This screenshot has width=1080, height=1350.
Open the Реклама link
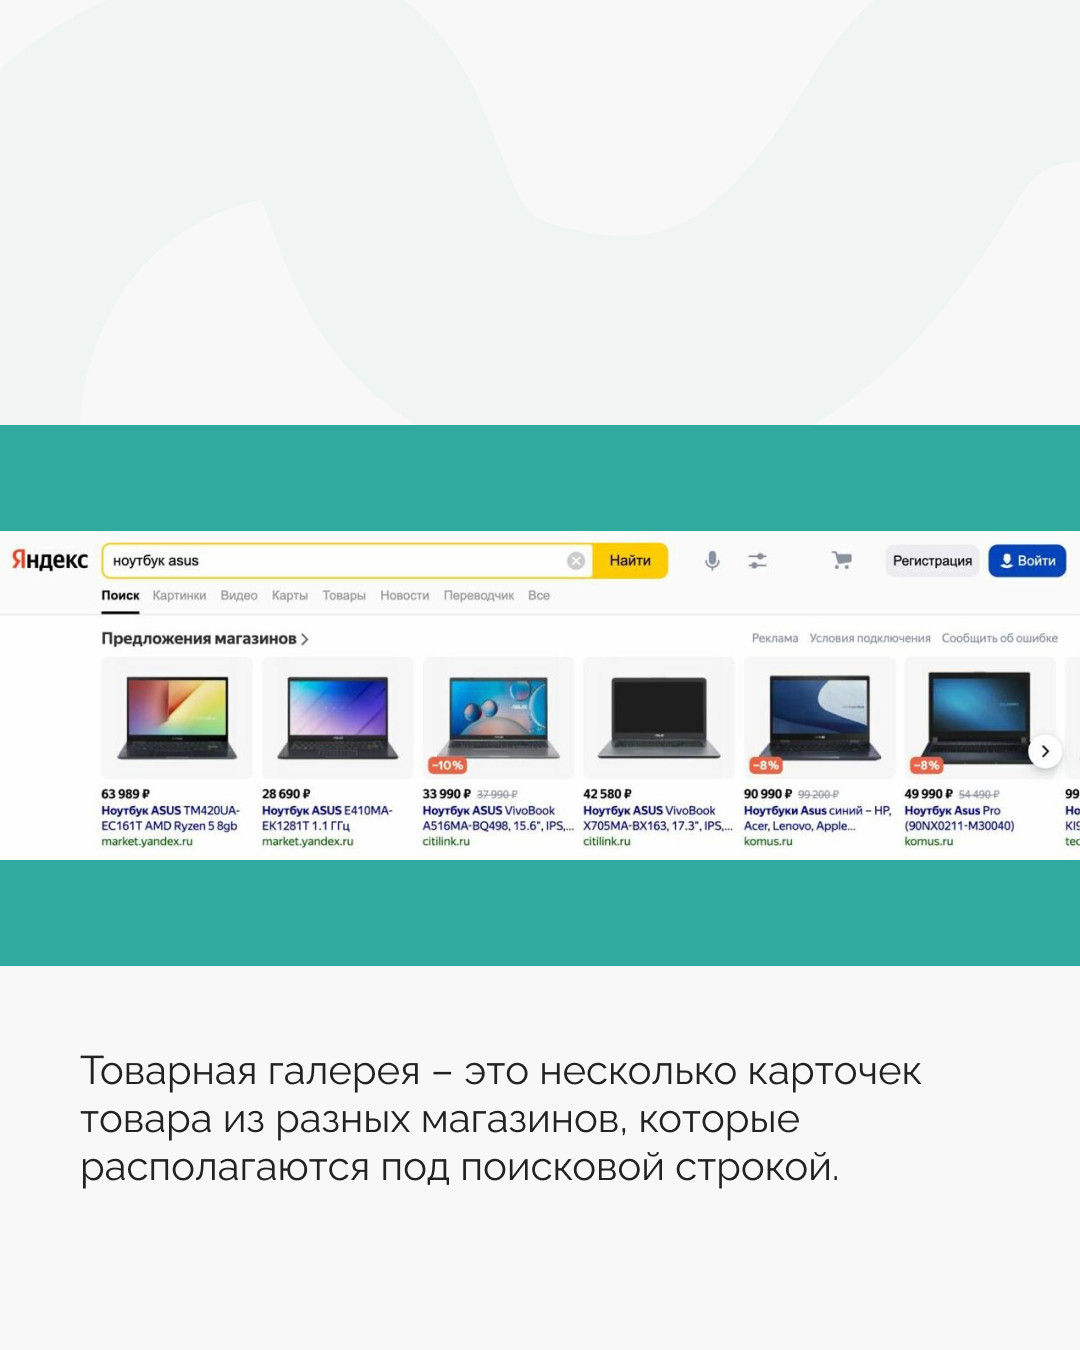coord(775,638)
